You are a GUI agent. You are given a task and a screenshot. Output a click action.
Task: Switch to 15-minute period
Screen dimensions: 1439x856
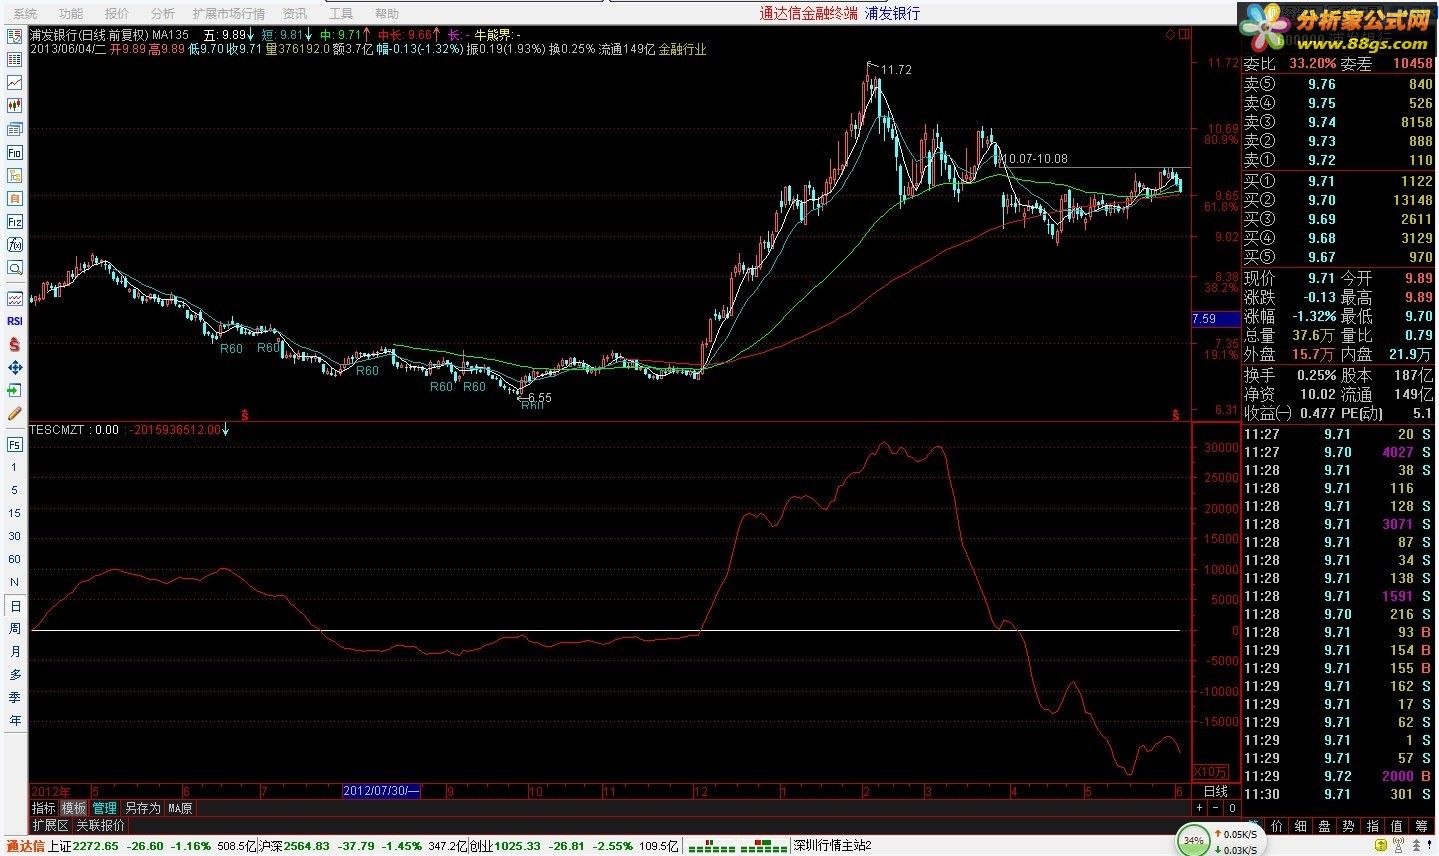(x=14, y=513)
